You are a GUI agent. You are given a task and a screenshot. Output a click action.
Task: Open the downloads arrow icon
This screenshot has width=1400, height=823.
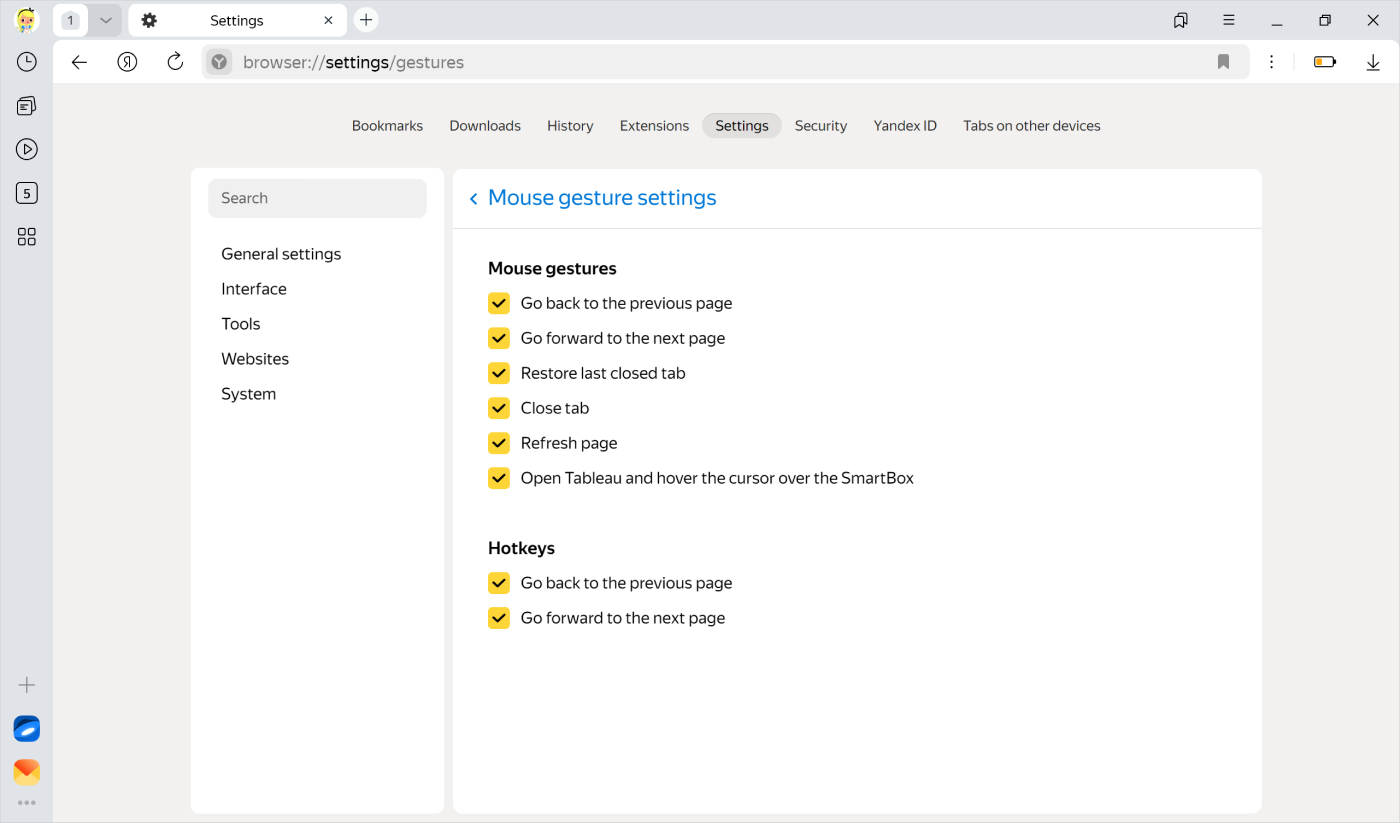tap(1373, 62)
